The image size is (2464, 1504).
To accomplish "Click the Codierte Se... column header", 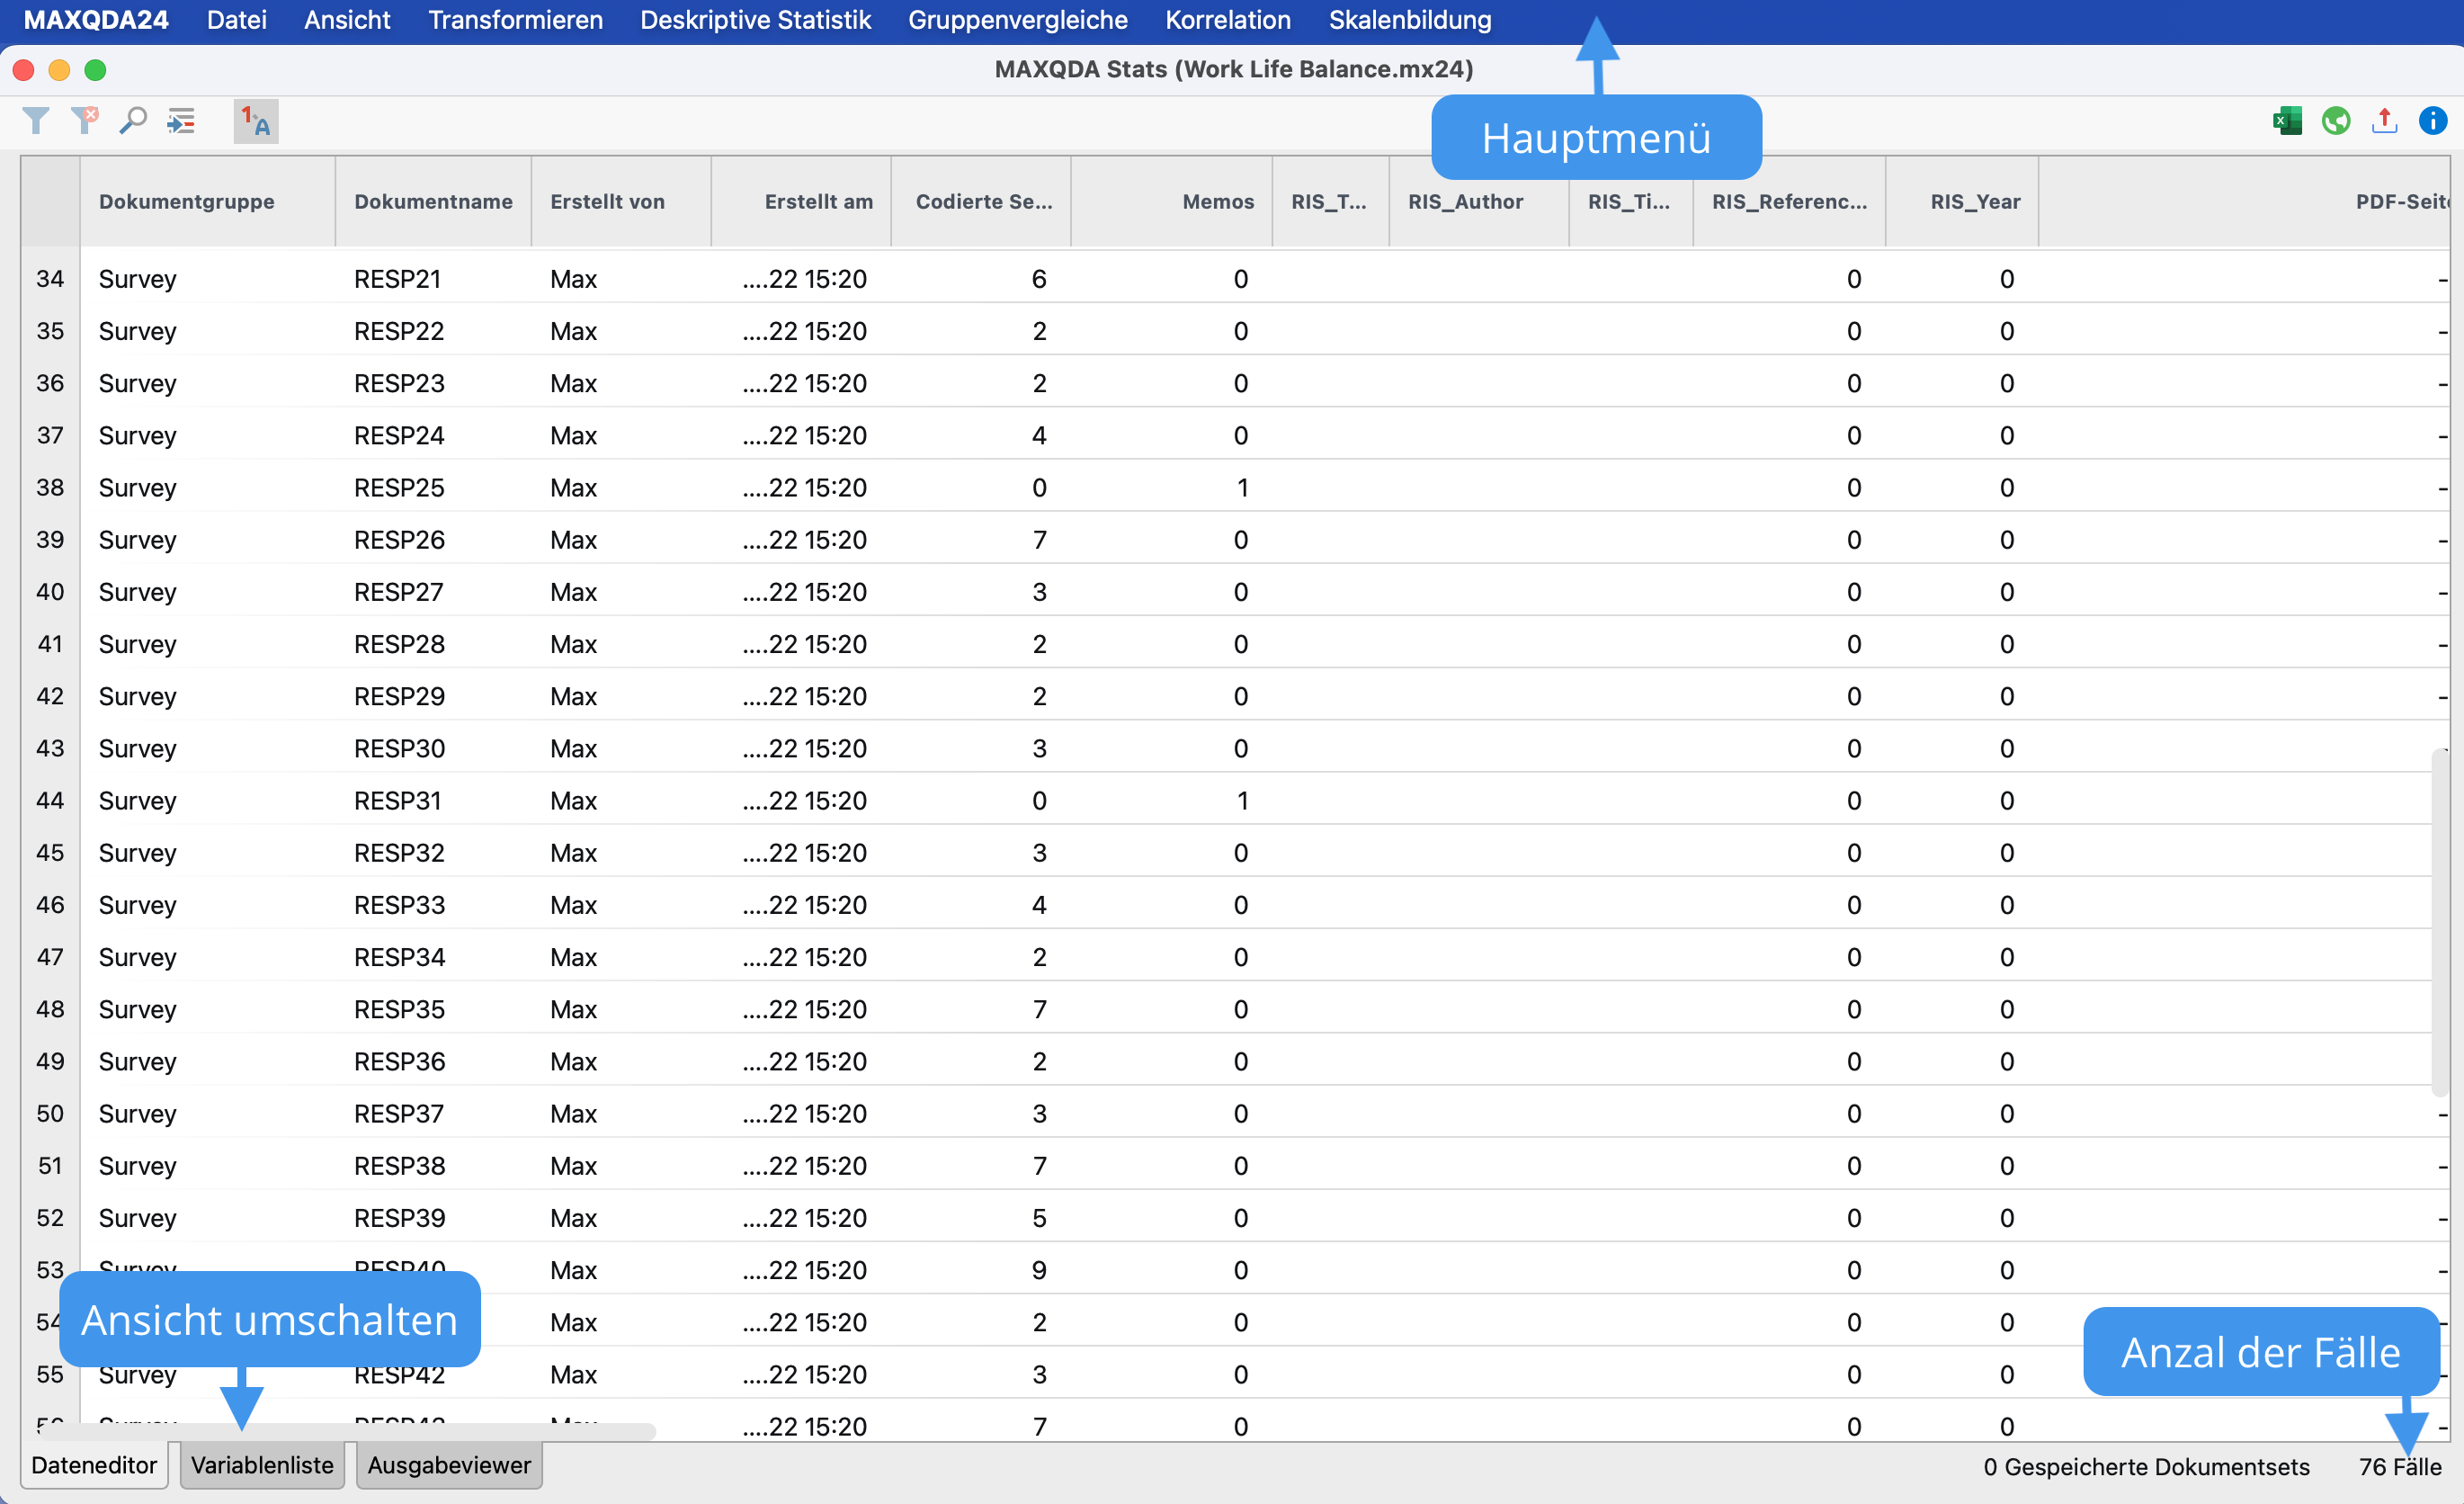I will [981, 201].
